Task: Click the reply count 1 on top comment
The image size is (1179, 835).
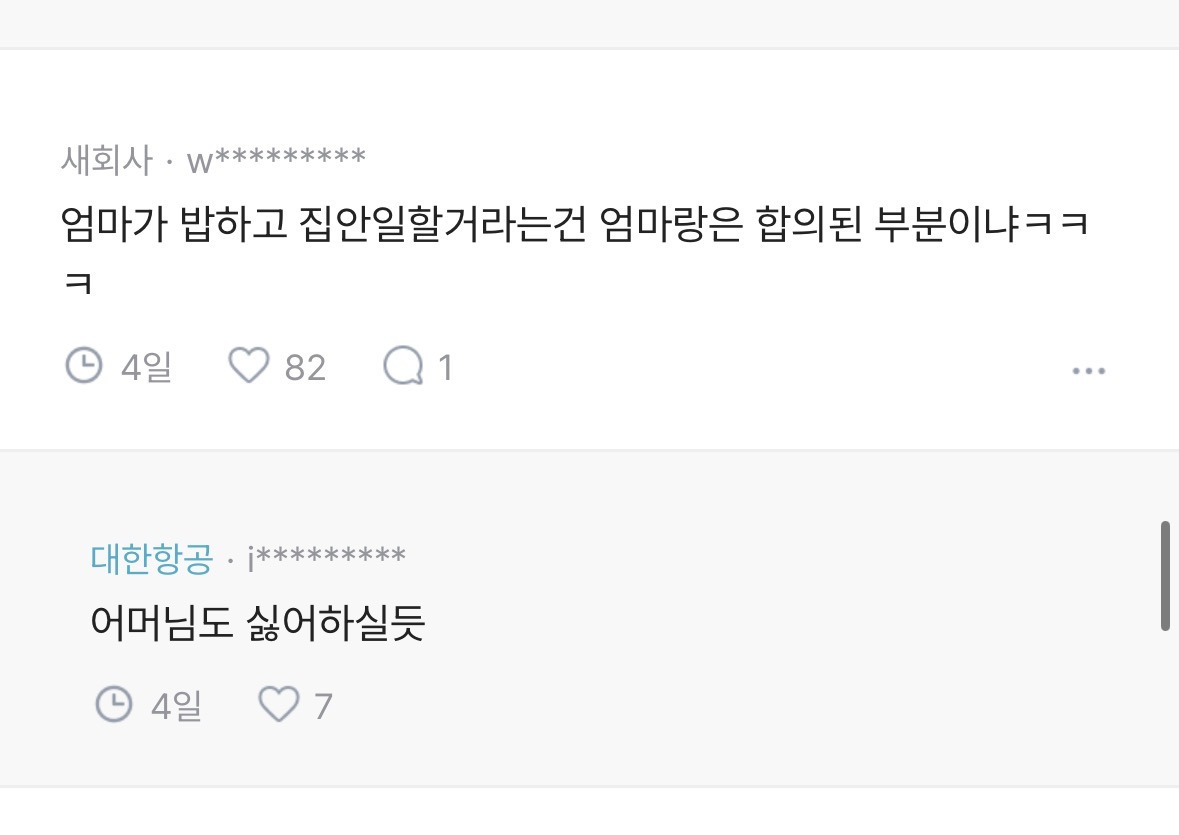Action: 446,368
